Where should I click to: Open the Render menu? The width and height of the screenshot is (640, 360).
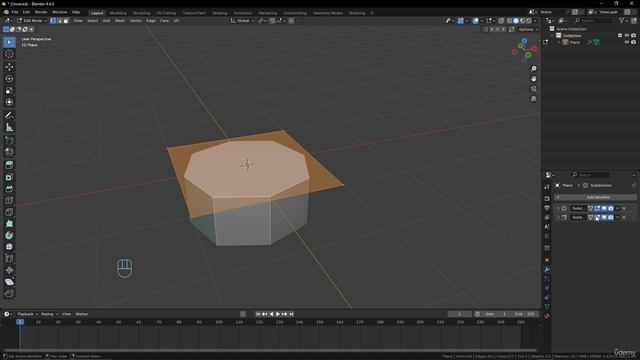point(41,12)
